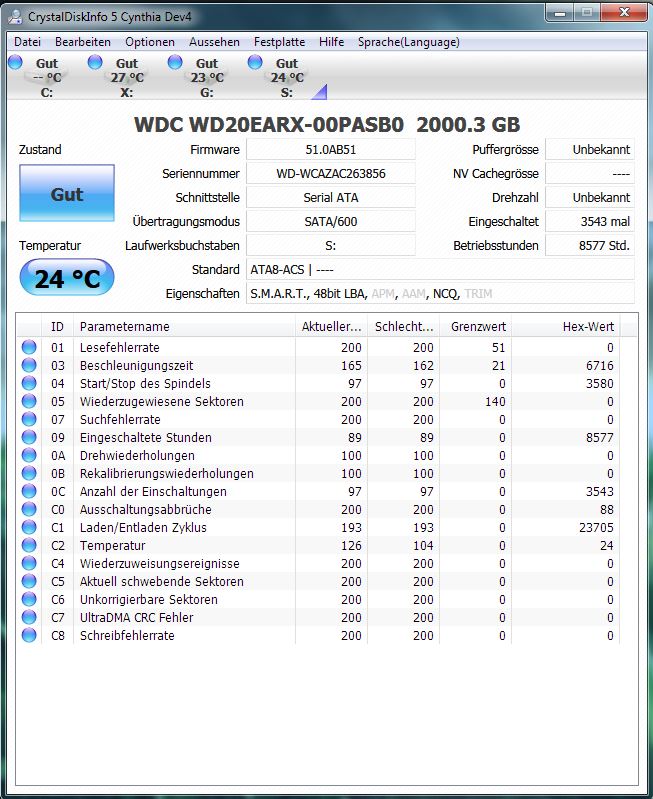Image resolution: width=653 pixels, height=799 pixels.
Task: Click status icon of Lesefehlerrate row
Action: [x=29, y=347]
